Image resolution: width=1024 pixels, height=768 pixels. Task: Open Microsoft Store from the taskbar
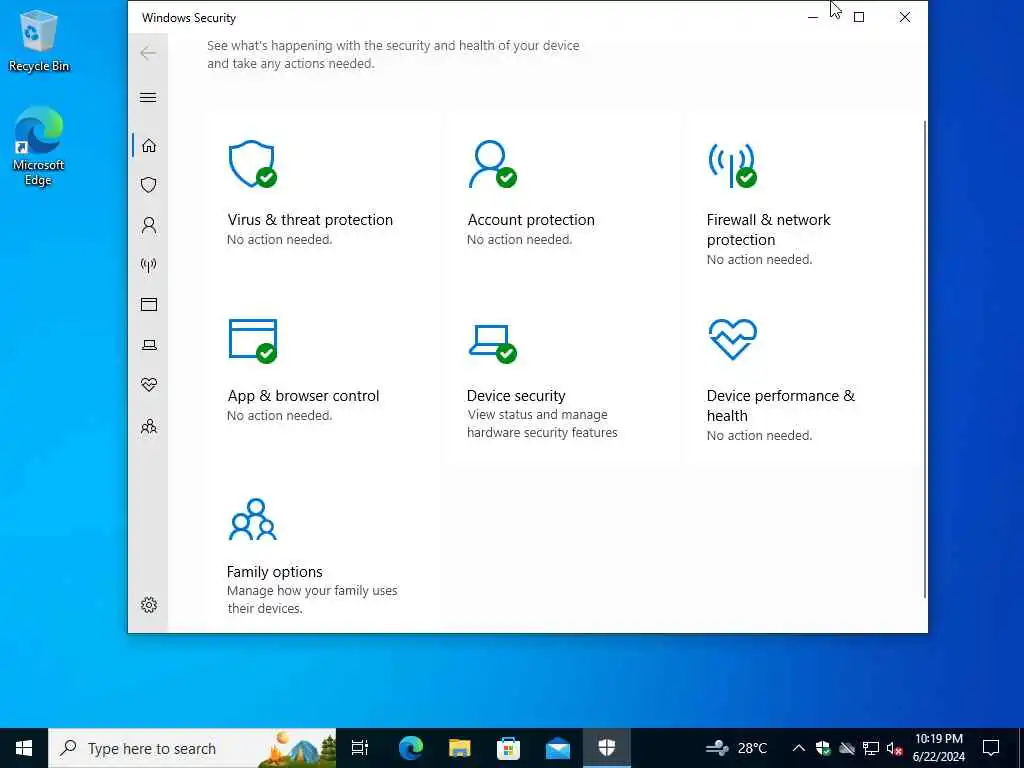[x=508, y=748]
